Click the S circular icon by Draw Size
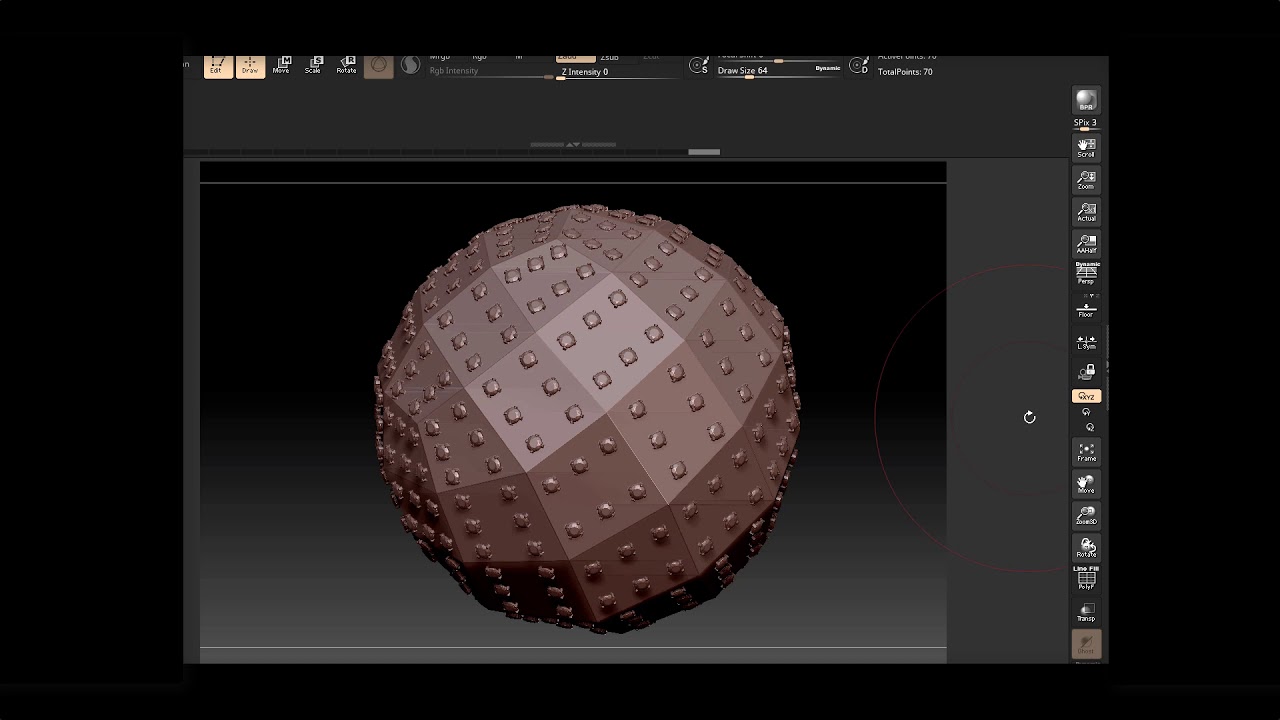The width and height of the screenshot is (1280, 720). (x=699, y=66)
